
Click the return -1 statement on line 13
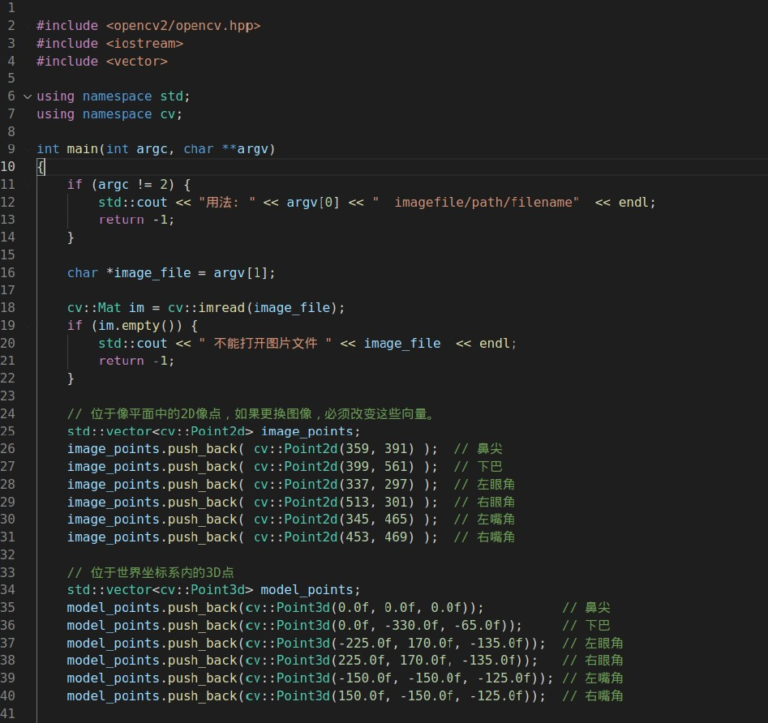coord(136,220)
